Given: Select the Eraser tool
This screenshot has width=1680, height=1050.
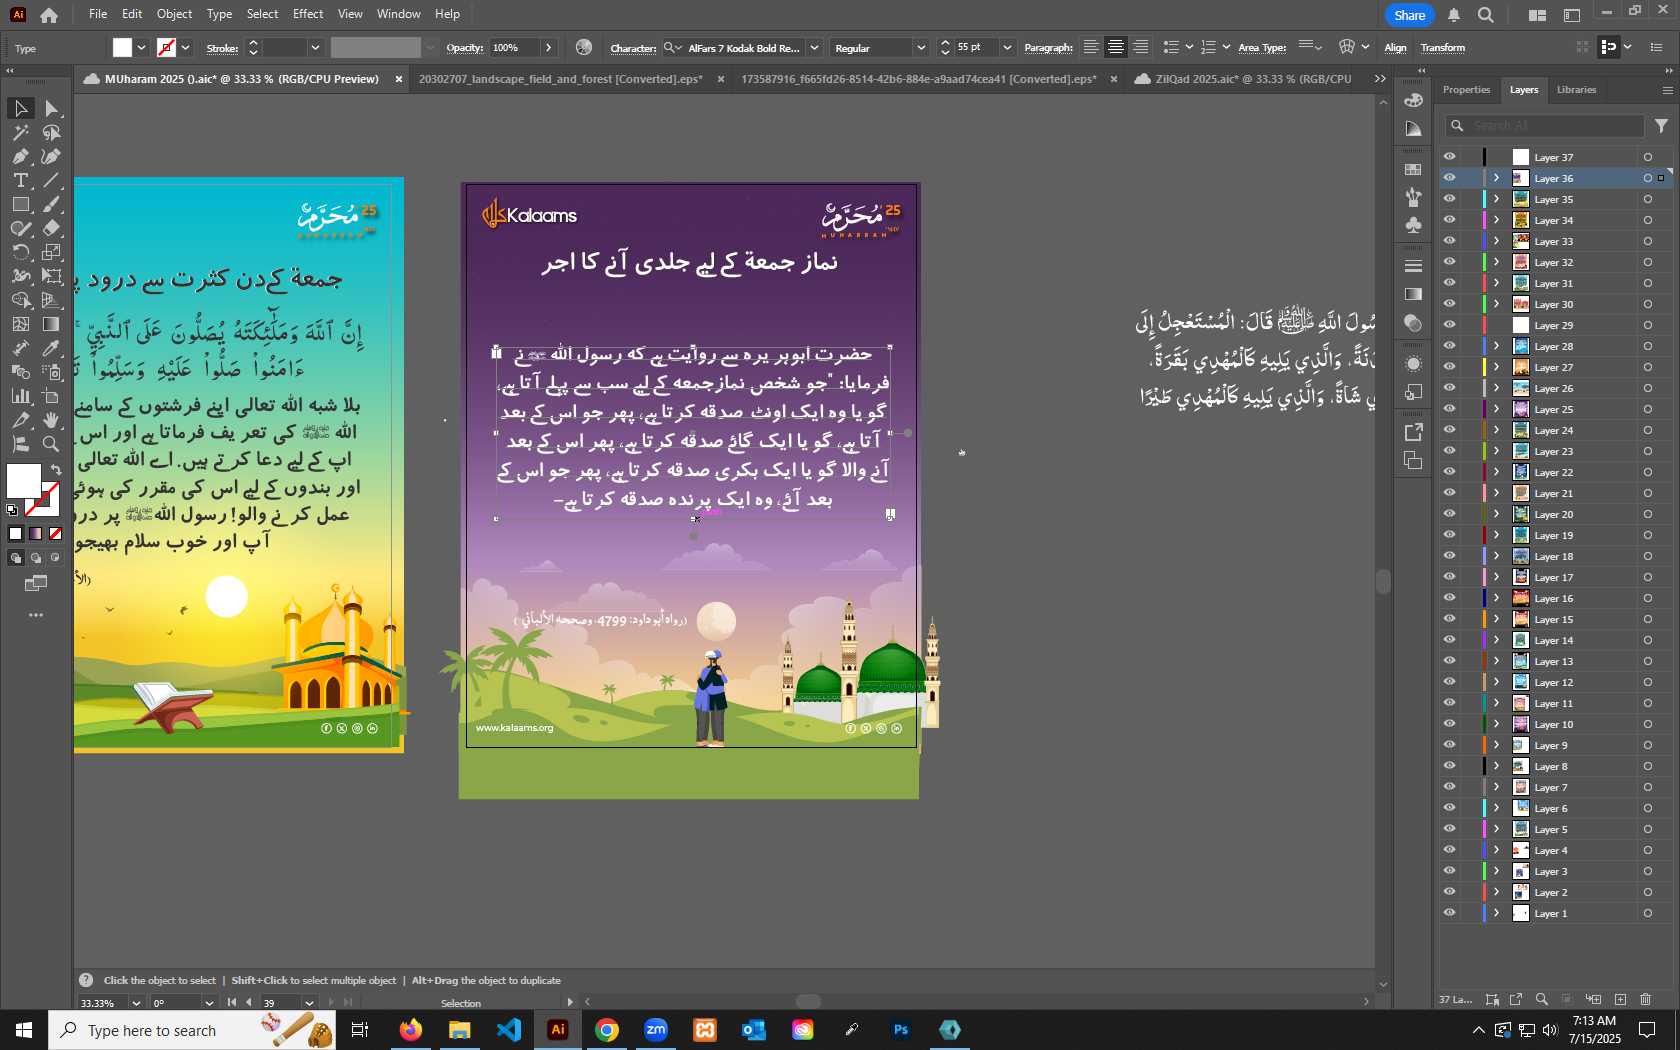Looking at the screenshot, I should (x=52, y=228).
